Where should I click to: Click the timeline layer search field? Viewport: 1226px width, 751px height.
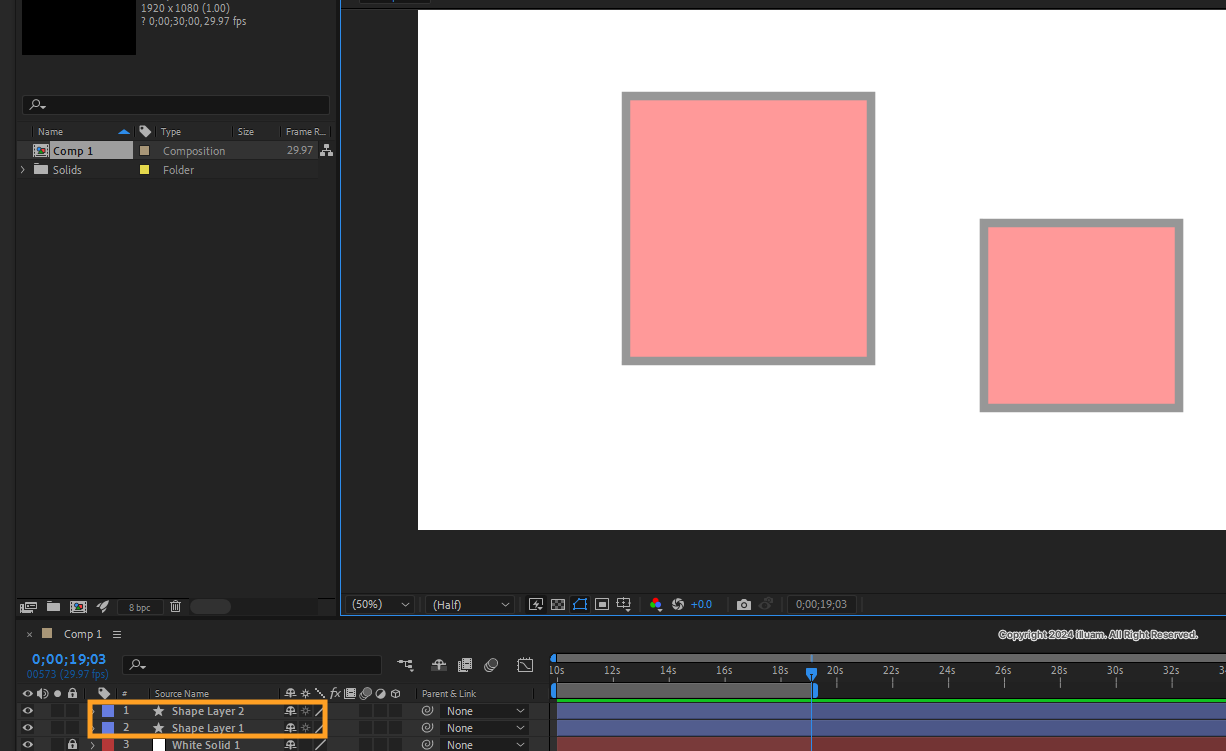coord(252,665)
